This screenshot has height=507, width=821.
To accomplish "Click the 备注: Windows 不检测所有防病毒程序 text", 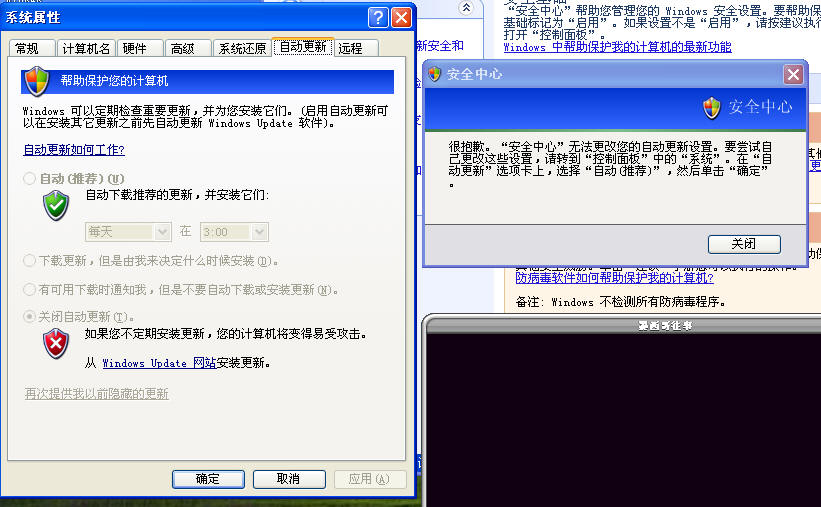I will coord(620,302).
